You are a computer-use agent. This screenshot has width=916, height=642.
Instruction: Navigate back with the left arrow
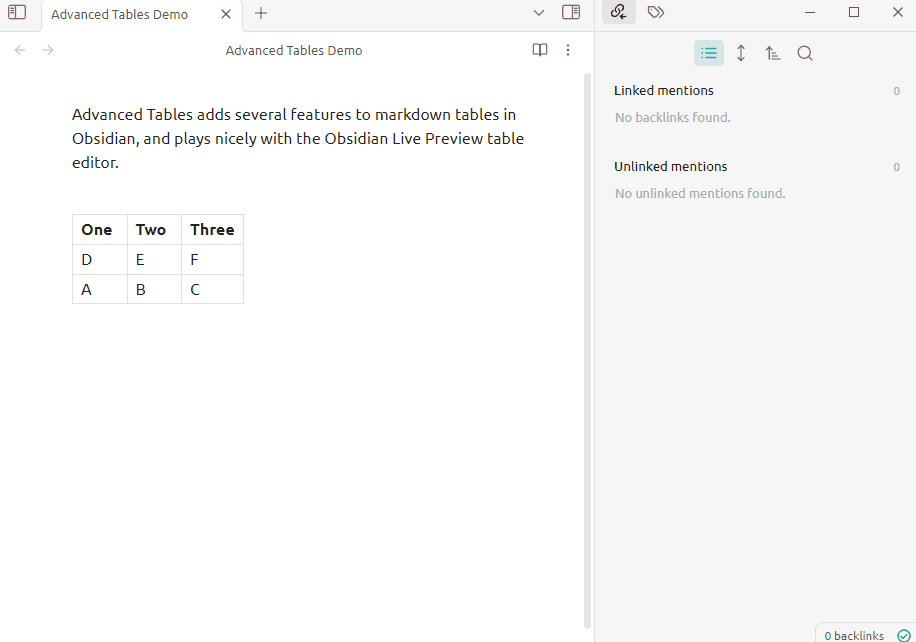tap(20, 50)
